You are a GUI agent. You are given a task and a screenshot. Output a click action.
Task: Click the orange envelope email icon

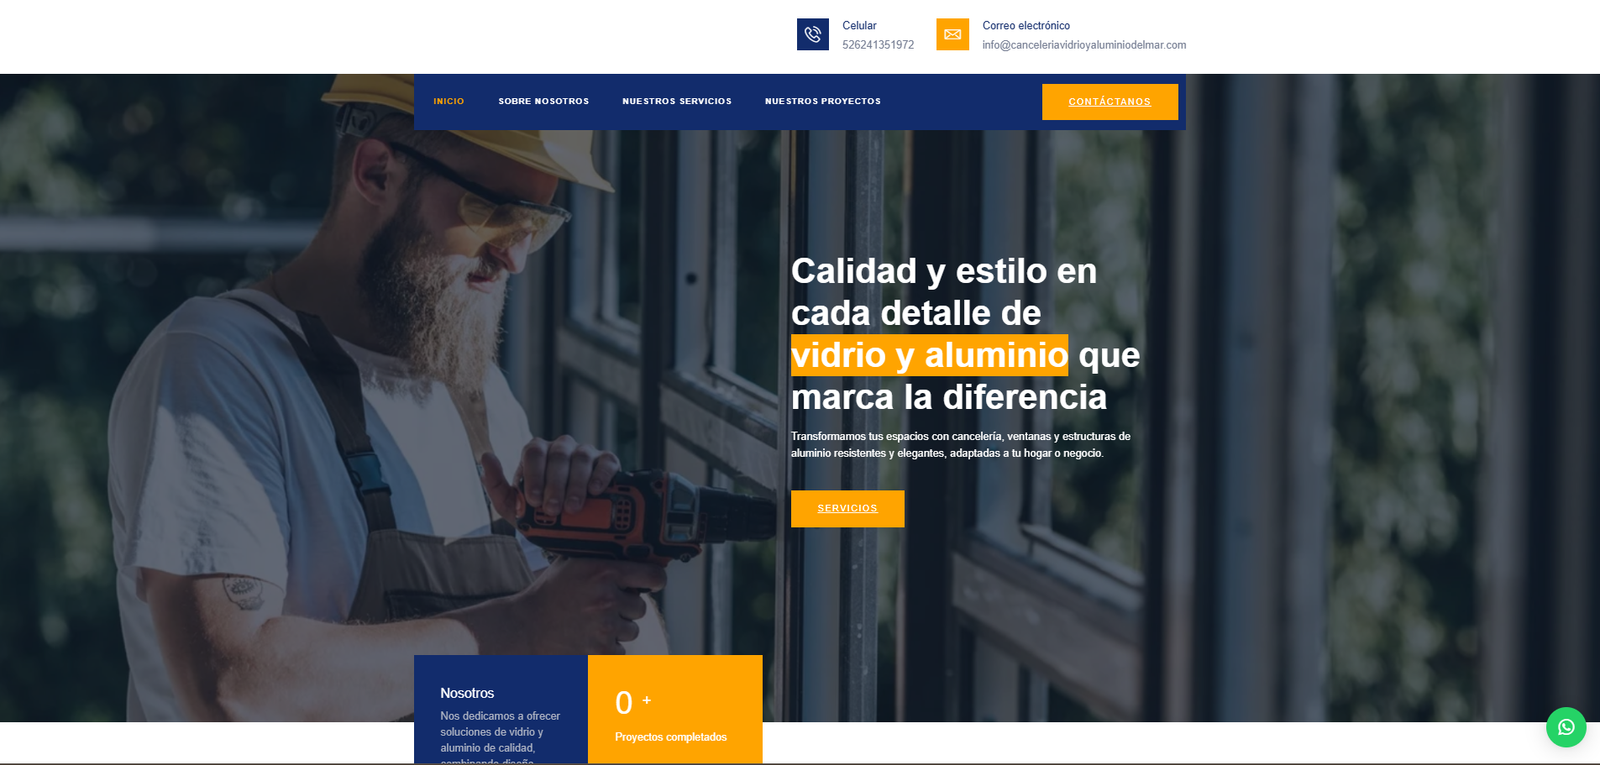952,34
